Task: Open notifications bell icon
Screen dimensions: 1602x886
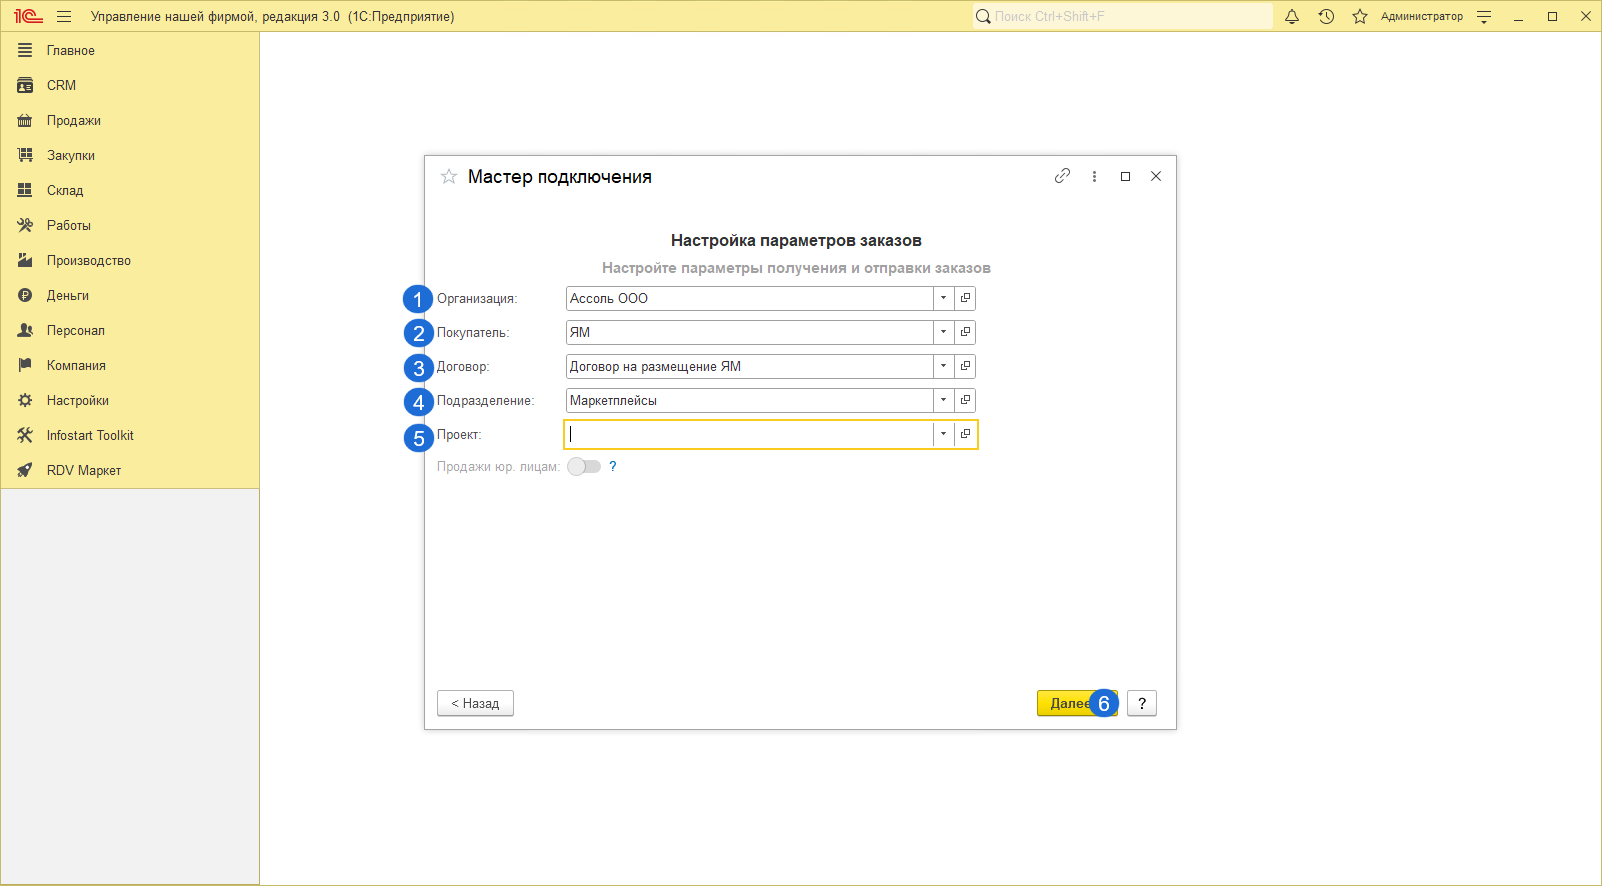Action: coord(1292,16)
